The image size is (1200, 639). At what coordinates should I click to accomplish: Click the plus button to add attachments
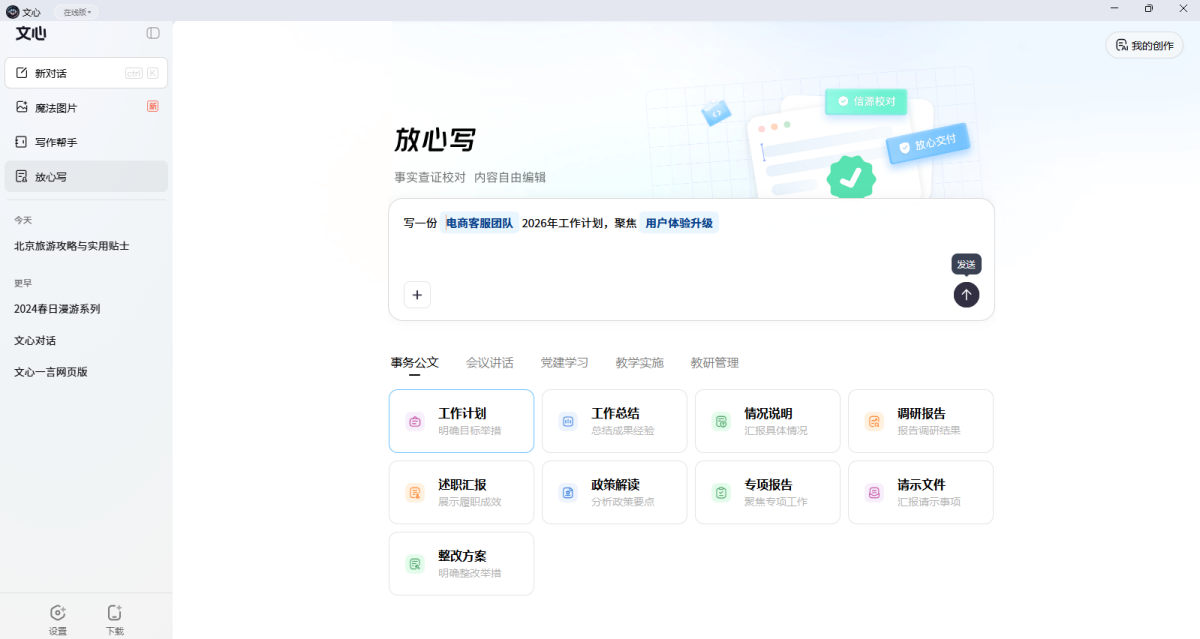pyautogui.click(x=417, y=294)
